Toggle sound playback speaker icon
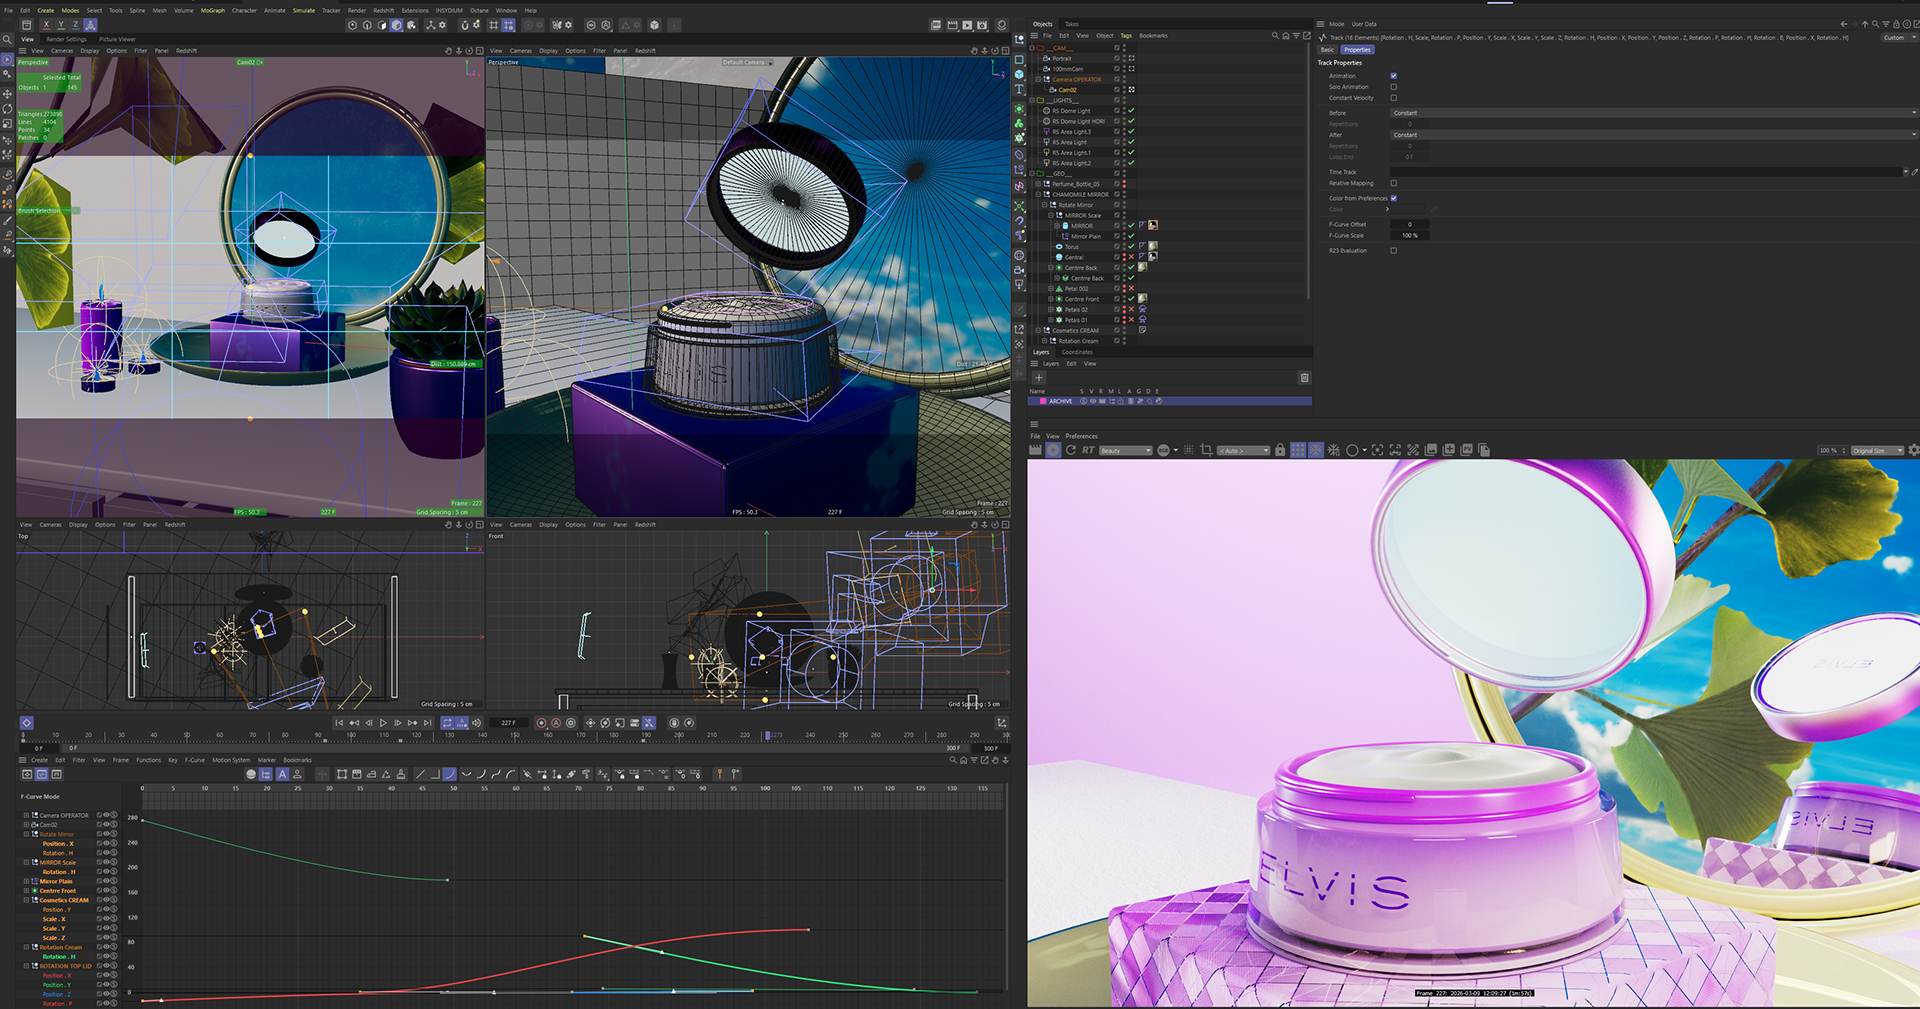 click(476, 723)
